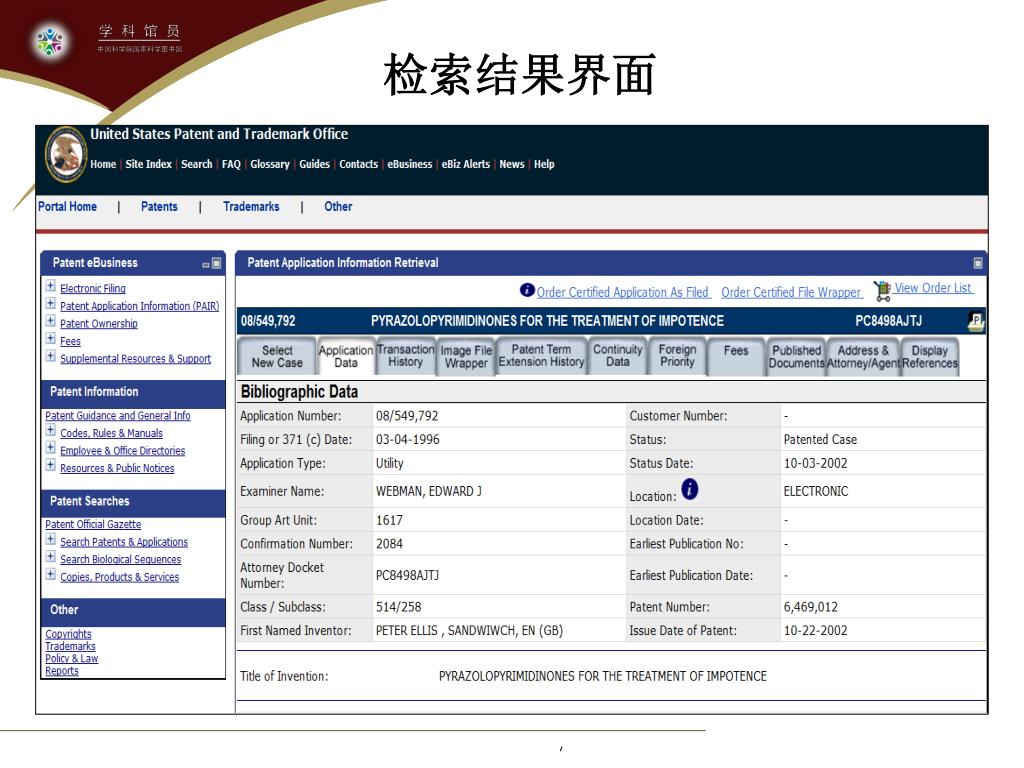Image resolution: width=1024 pixels, height=768 pixels.
Task: Click the Location info icon
Action: click(690, 488)
